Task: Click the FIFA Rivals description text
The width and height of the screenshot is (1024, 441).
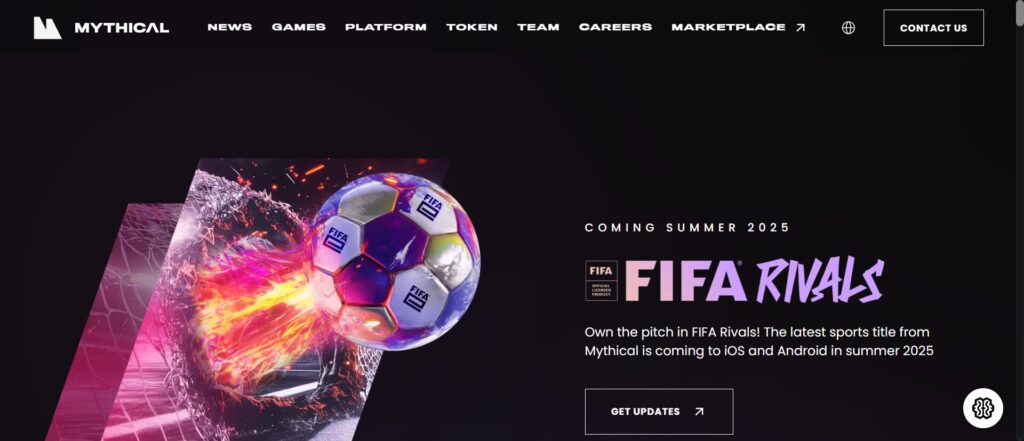Action: (759, 342)
